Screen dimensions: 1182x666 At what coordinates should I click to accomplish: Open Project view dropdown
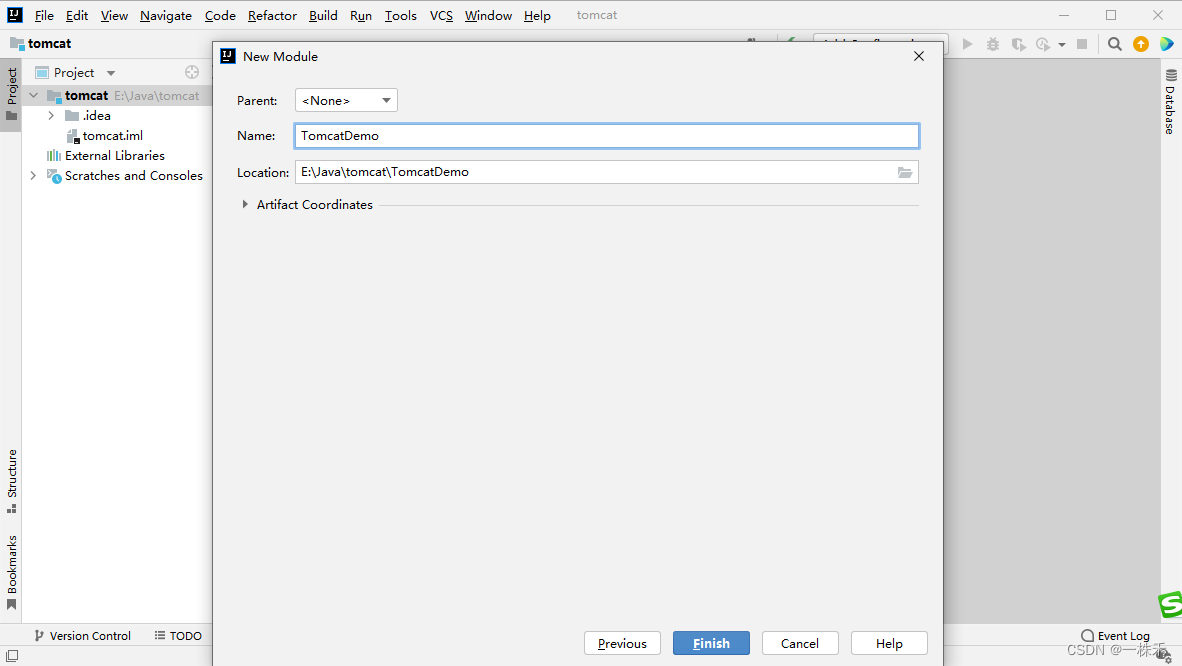pos(111,73)
